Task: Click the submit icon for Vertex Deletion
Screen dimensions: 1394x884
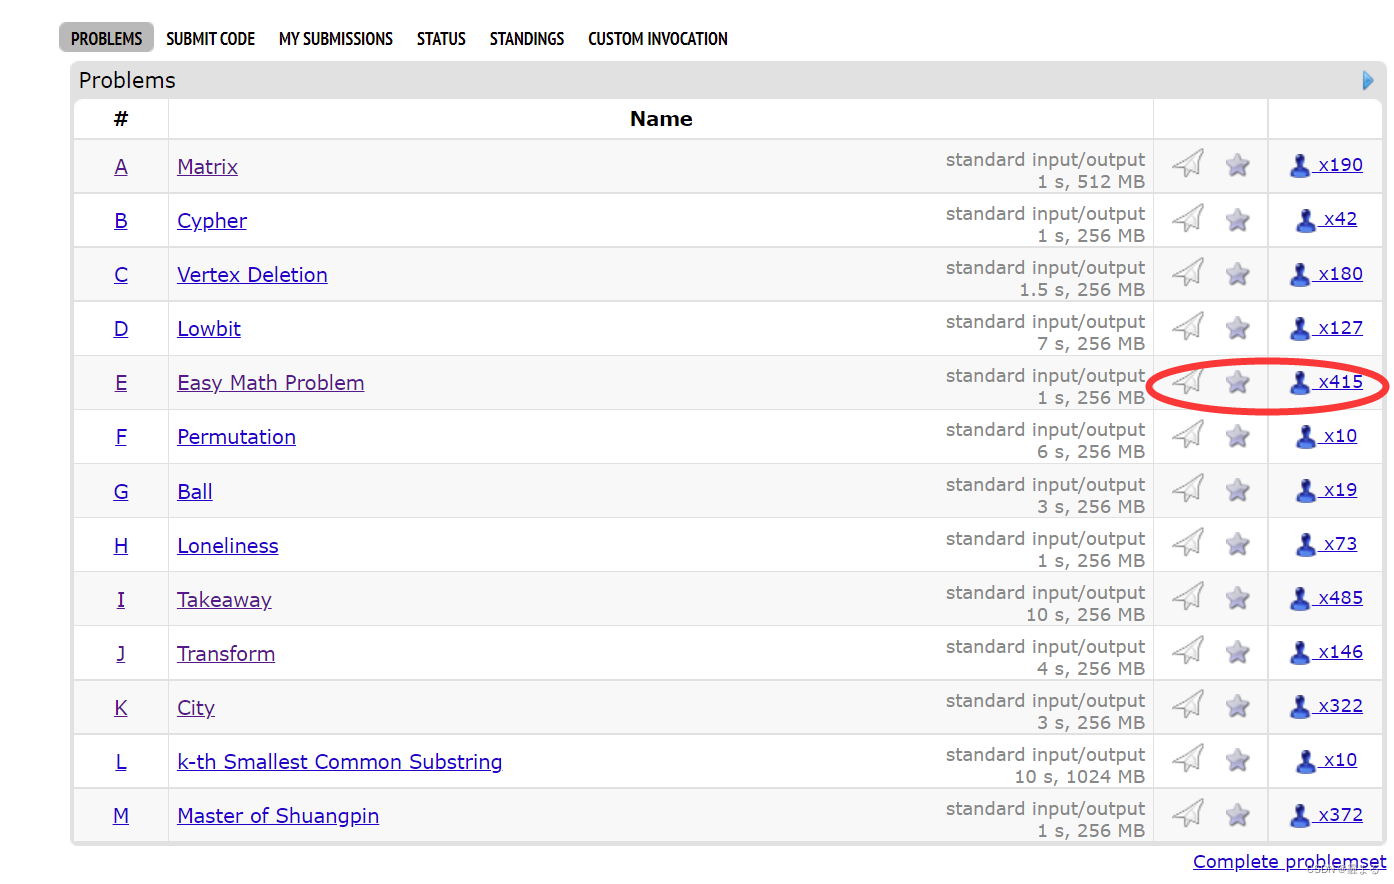Action: pyautogui.click(x=1187, y=271)
